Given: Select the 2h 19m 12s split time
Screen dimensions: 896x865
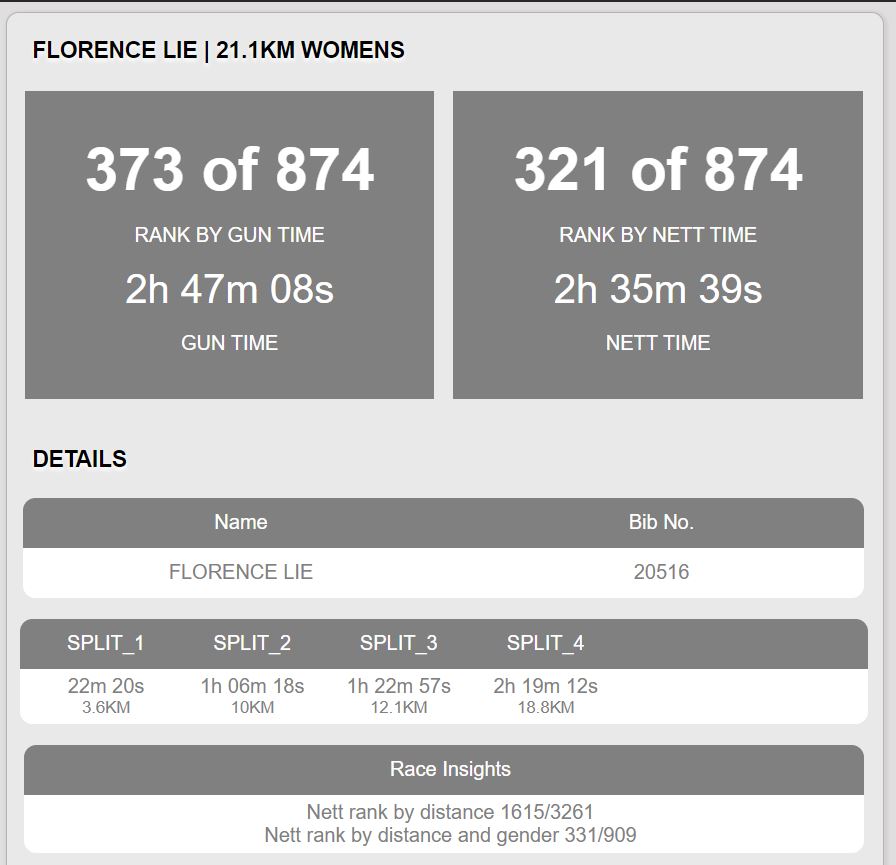Looking at the screenshot, I should click(545, 686).
